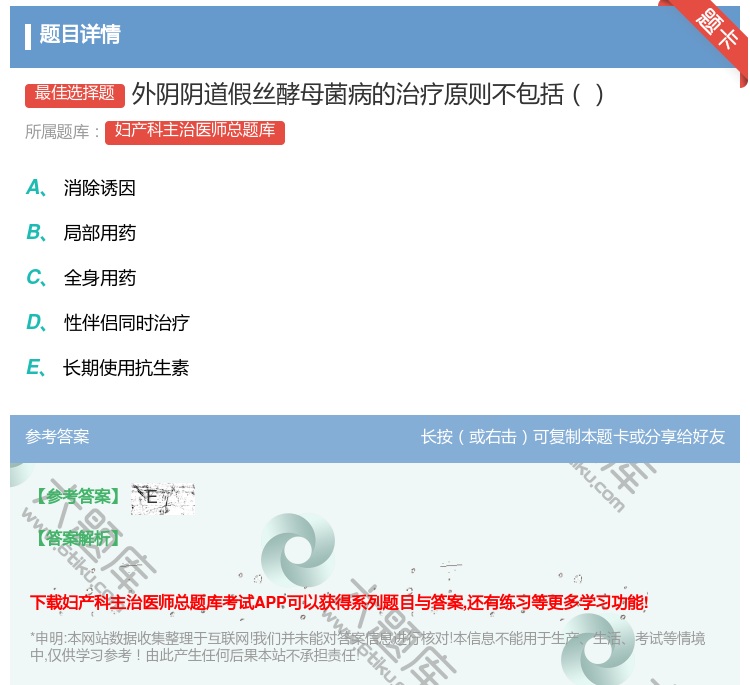This screenshot has width=750, height=685.
Task: Open the 妇产科主治医师总题库 question bank tag
Action: tap(194, 131)
